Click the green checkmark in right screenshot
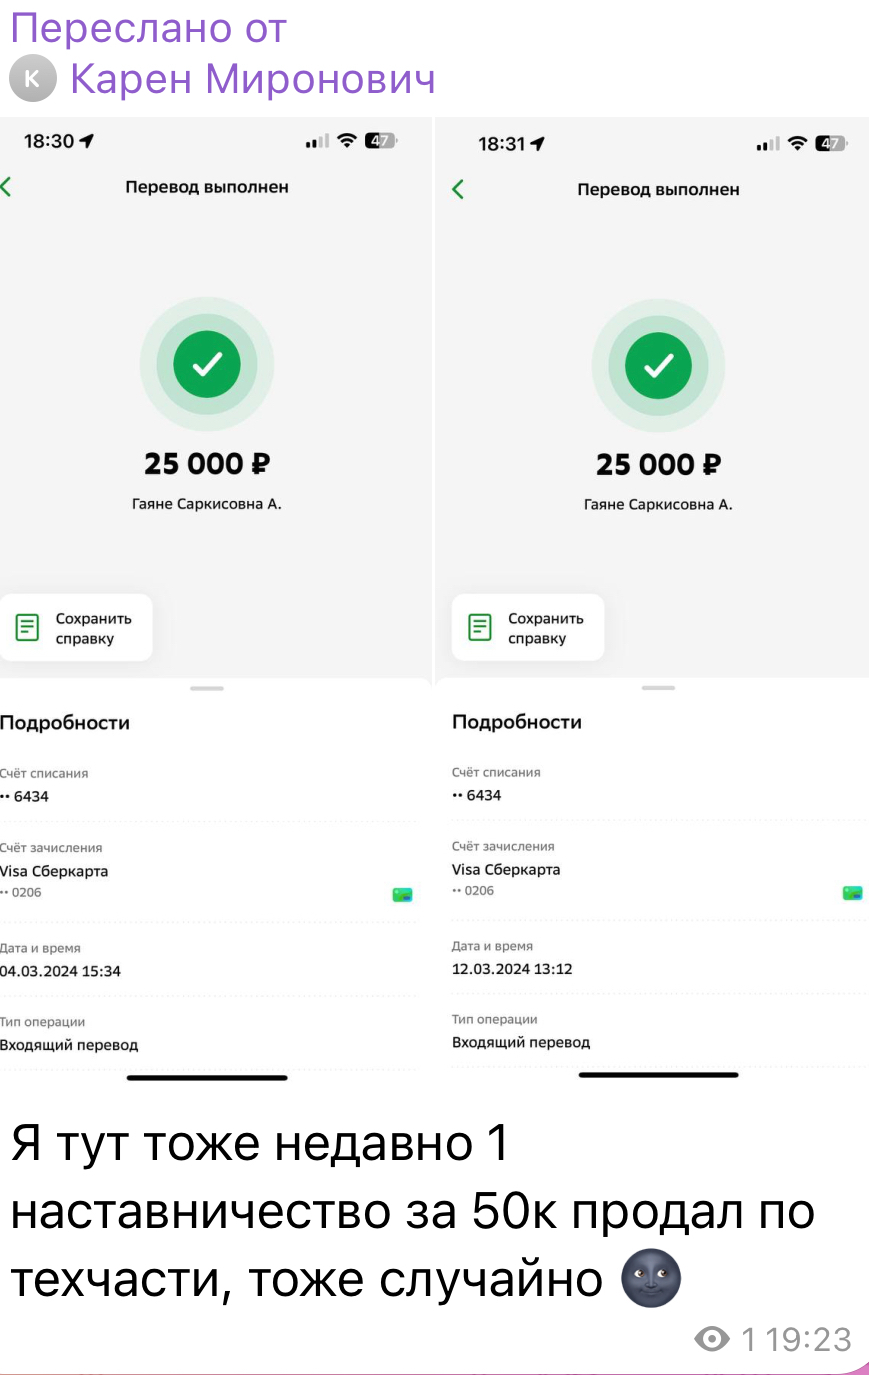Screen dimensions: 869x1375 point(658,366)
